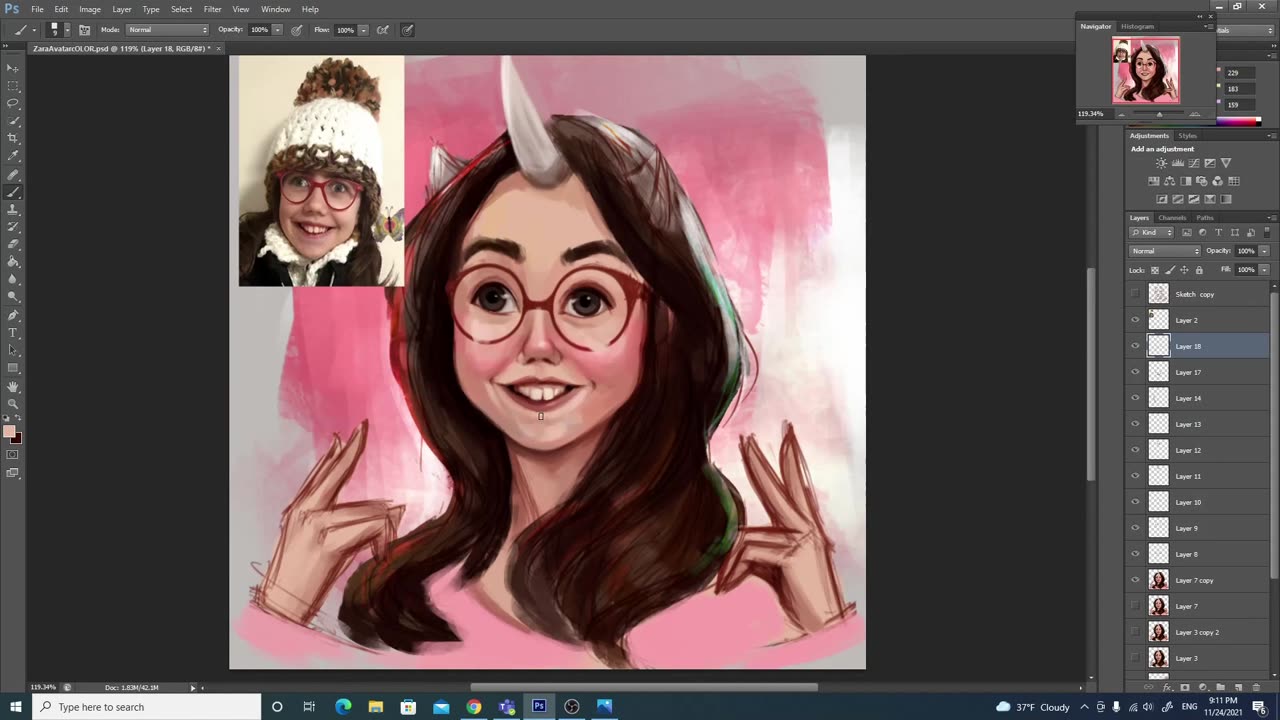Open the layer blend mode Normal dropdown
This screenshot has height=720, width=1280.
point(1165,251)
